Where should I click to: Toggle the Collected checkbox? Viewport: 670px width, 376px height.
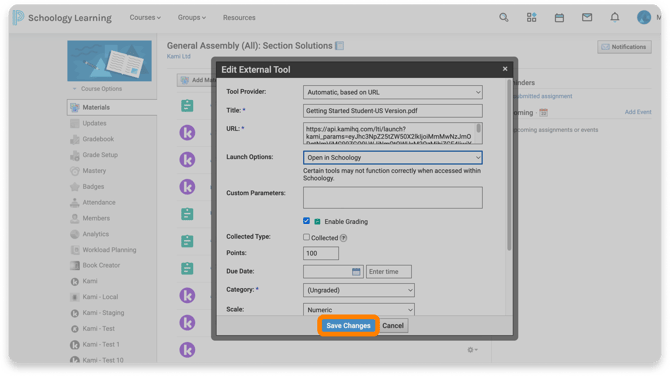[306, 237]
